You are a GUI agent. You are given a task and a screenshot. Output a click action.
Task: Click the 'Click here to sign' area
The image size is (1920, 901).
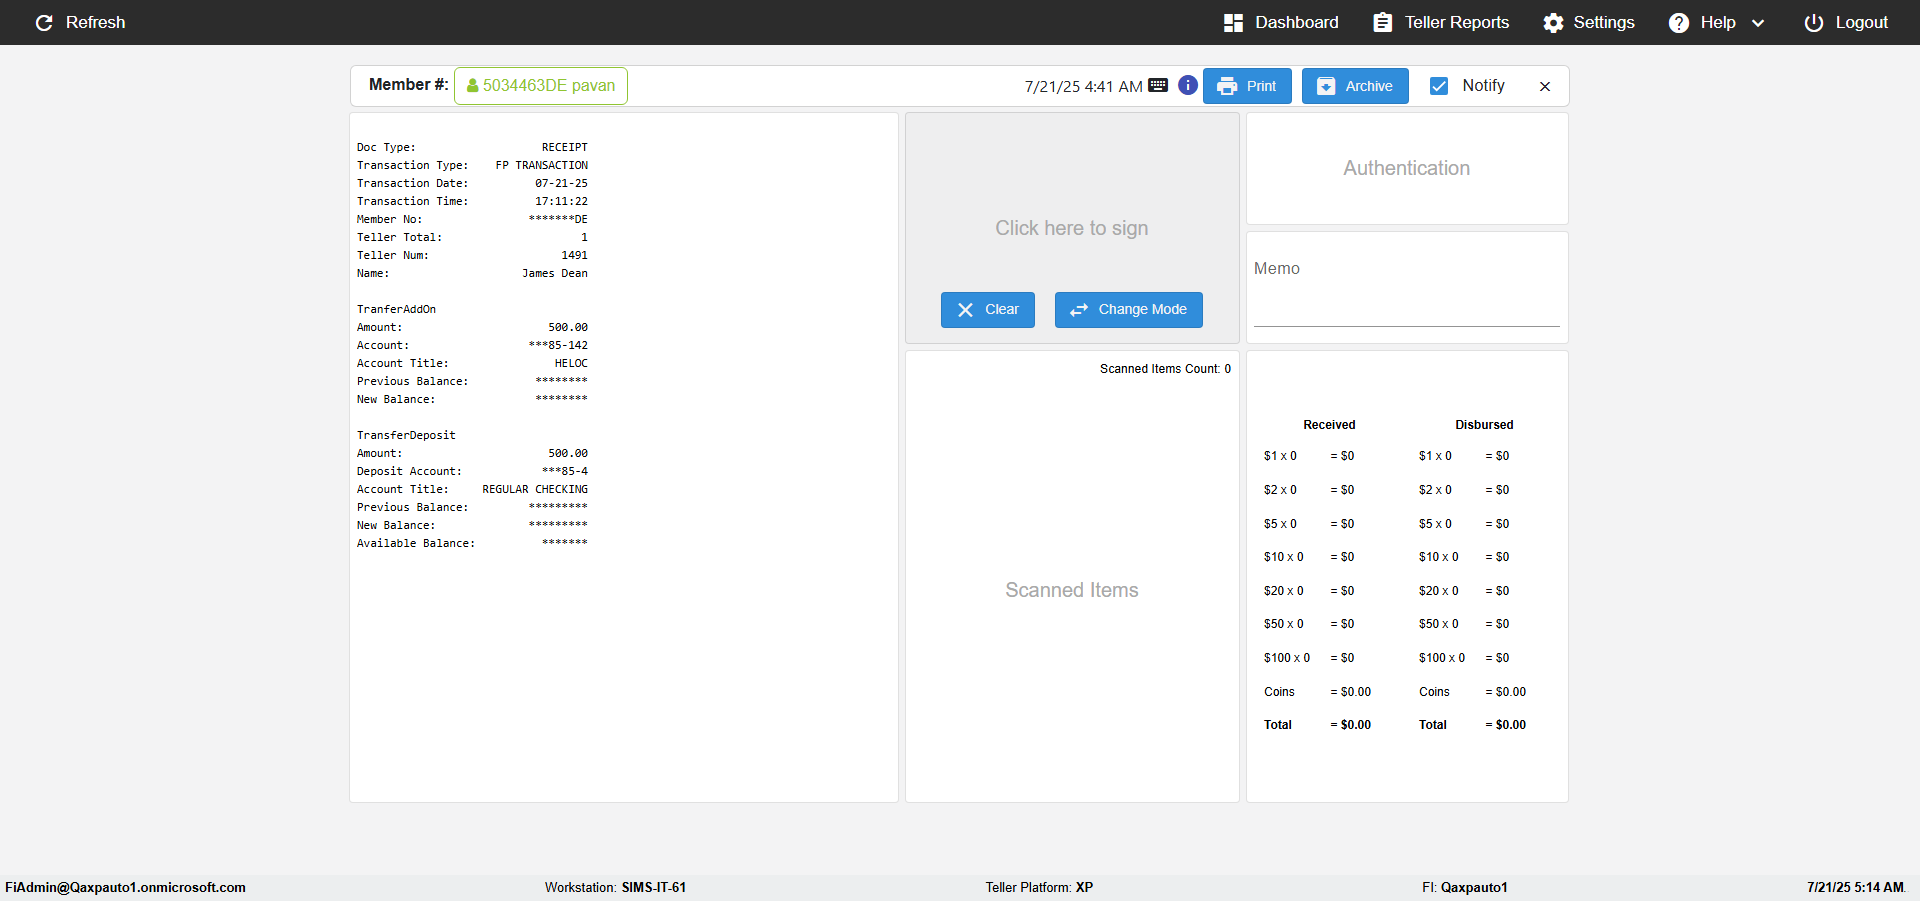[1072, 228]
